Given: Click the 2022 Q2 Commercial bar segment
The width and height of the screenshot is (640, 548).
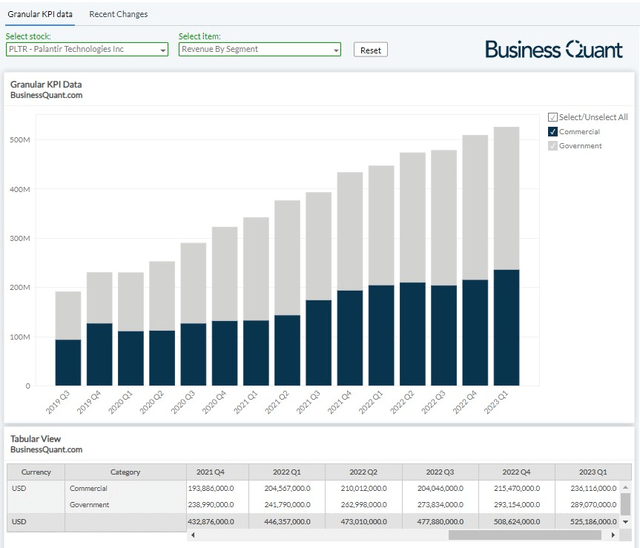Looking at the screenshot, I should click(x=413, y=334).
